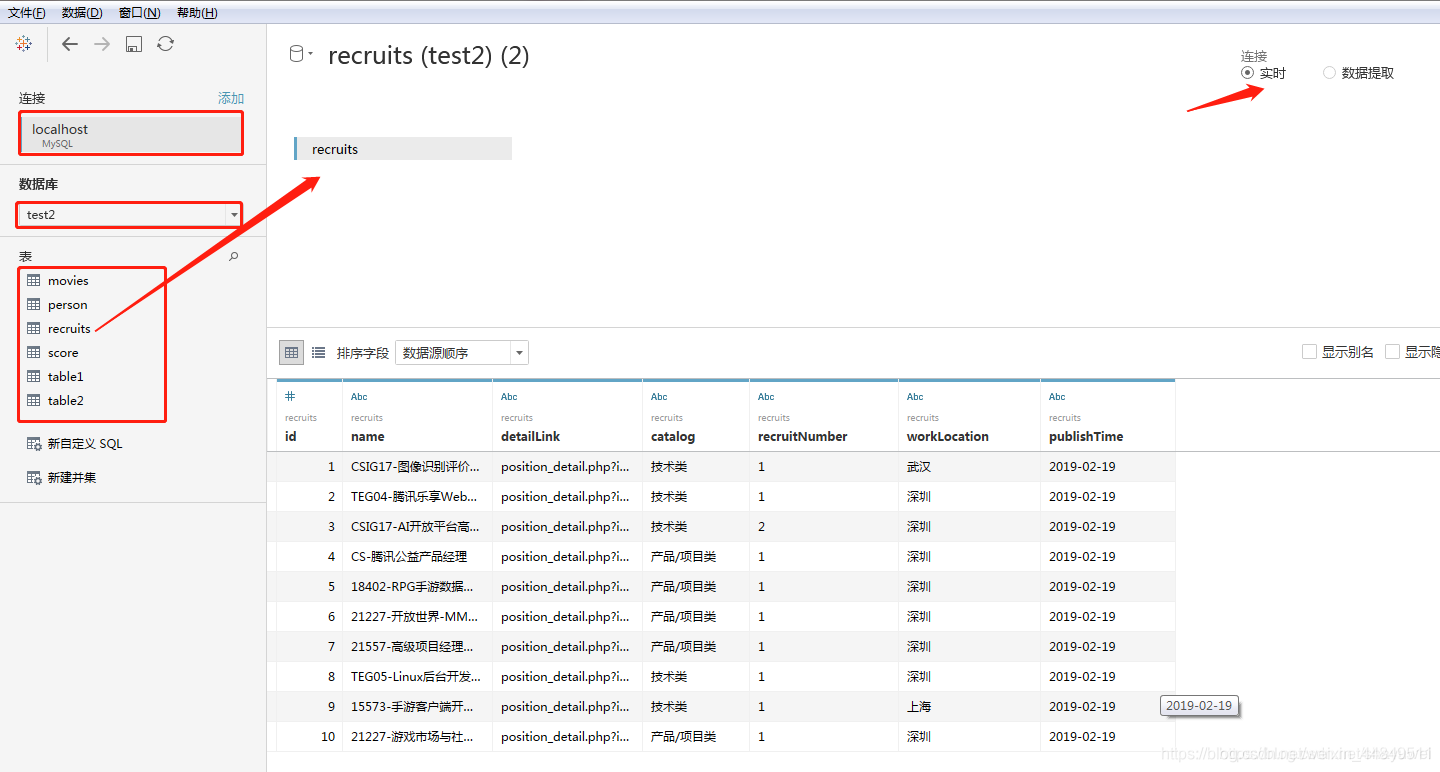Select table2 in the table list
This screenshot has width=1440, height=772.
(x=66, y=401)
